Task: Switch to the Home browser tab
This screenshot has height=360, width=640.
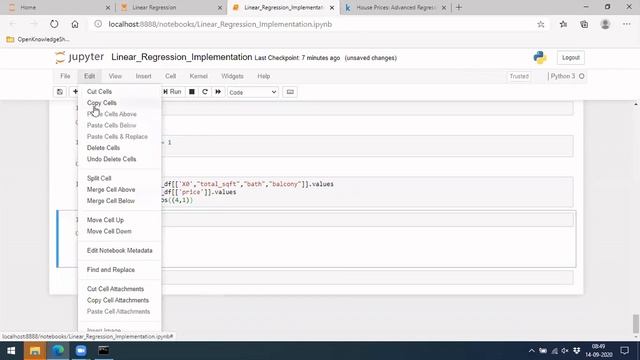Action: pyautogui.click(x=57, y=7)
